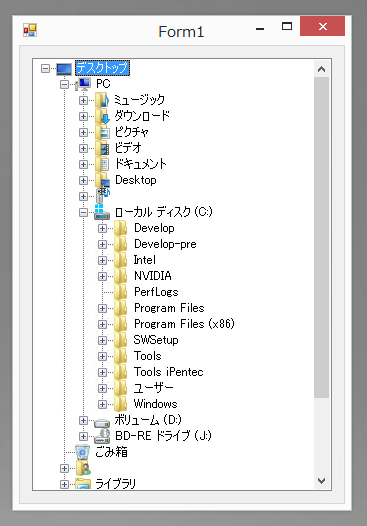The width and height of the screenshot is (367, 526).
Task: Click the ビデオ folder icon
Action: [102, 148]
